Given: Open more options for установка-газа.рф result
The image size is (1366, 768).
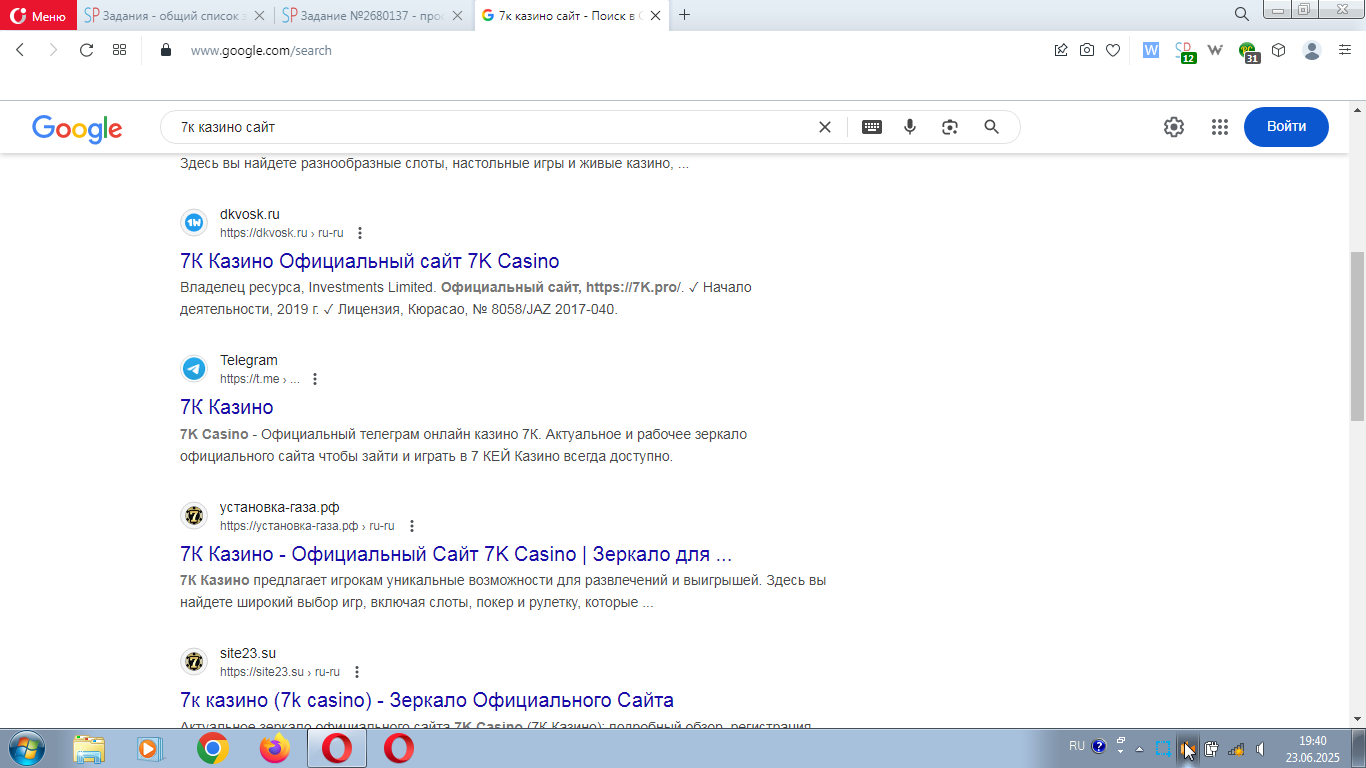Looking at the screenshot, I should pos(411,526).
